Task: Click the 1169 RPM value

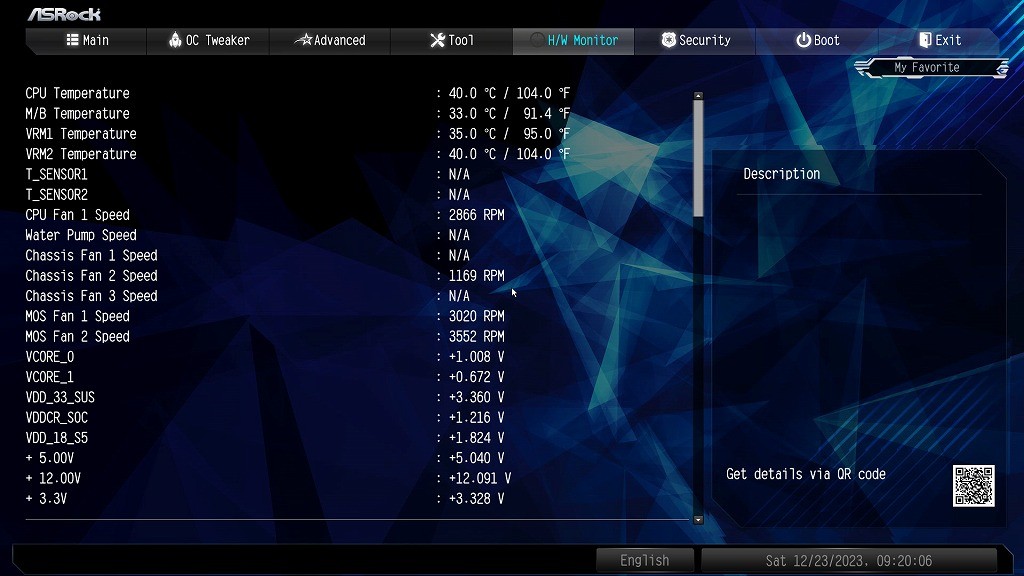Action: click(x=476, y=276)
